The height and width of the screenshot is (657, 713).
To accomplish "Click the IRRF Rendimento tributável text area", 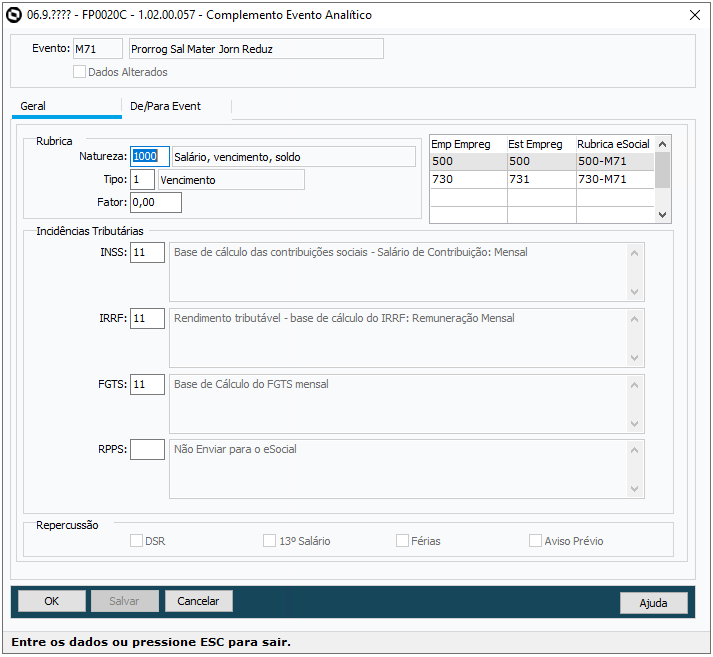I will [398, 338].
